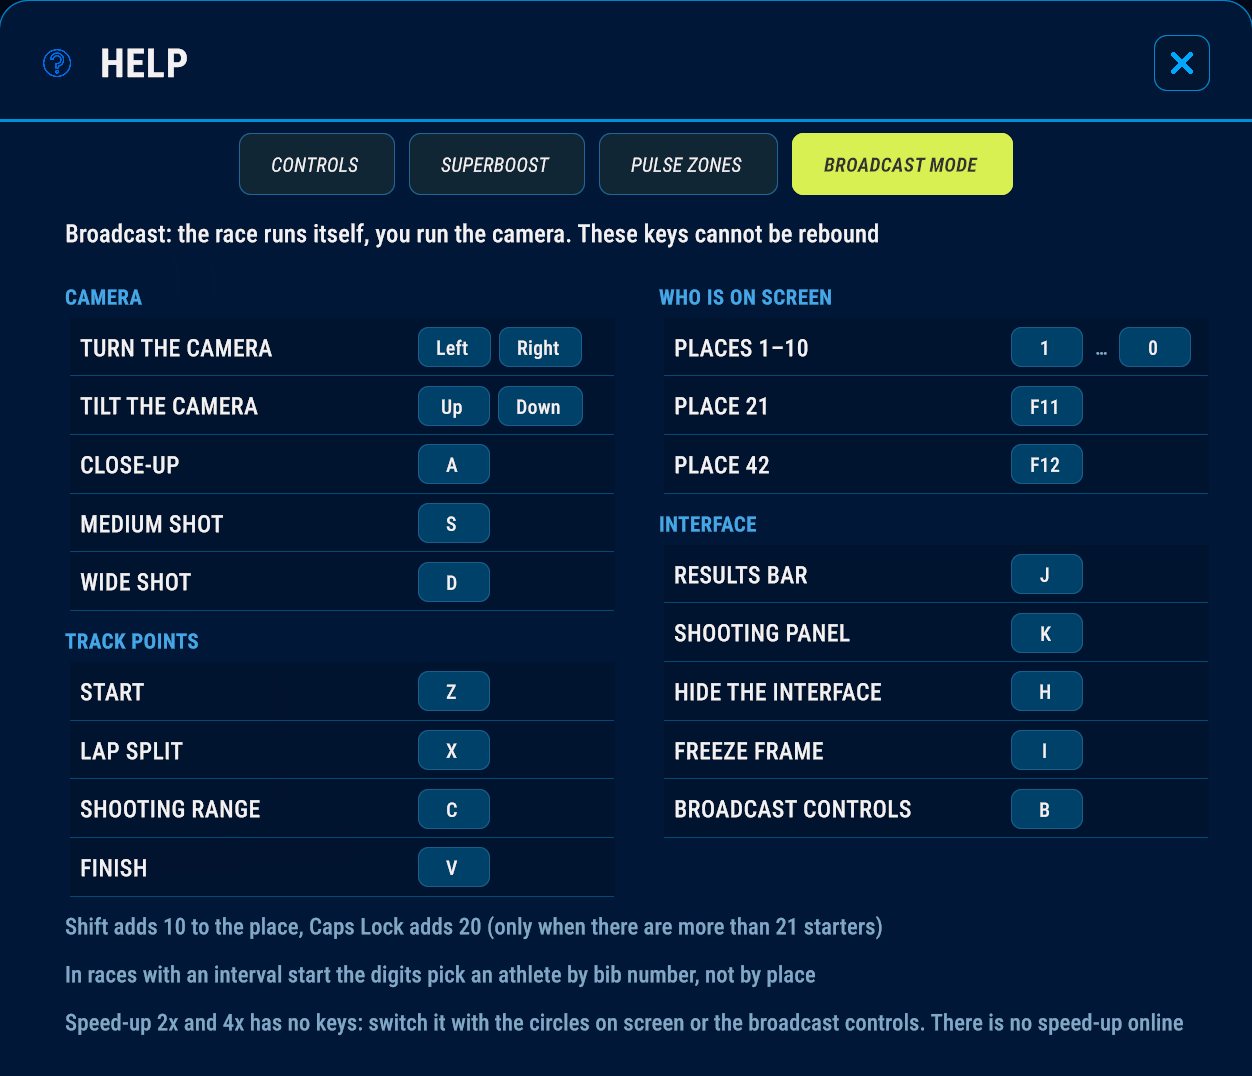Click the Left key for Turn the Camera
Image resolution: width=1252 pixels, height=1076 pixels.
pos(453,348)
